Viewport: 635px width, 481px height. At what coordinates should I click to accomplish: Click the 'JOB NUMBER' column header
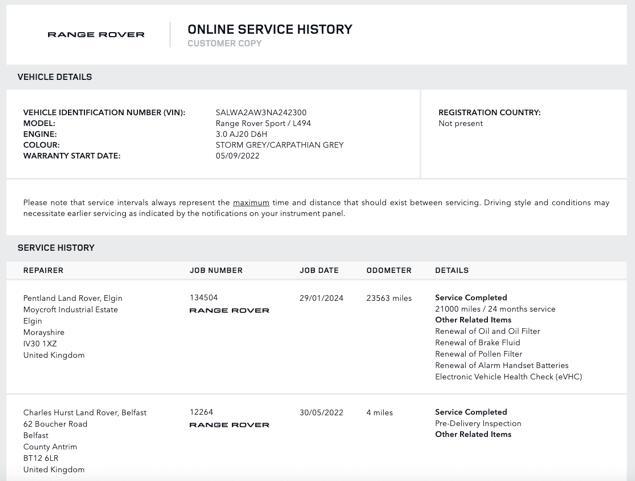pyautogui.click(x=216, y=270)
